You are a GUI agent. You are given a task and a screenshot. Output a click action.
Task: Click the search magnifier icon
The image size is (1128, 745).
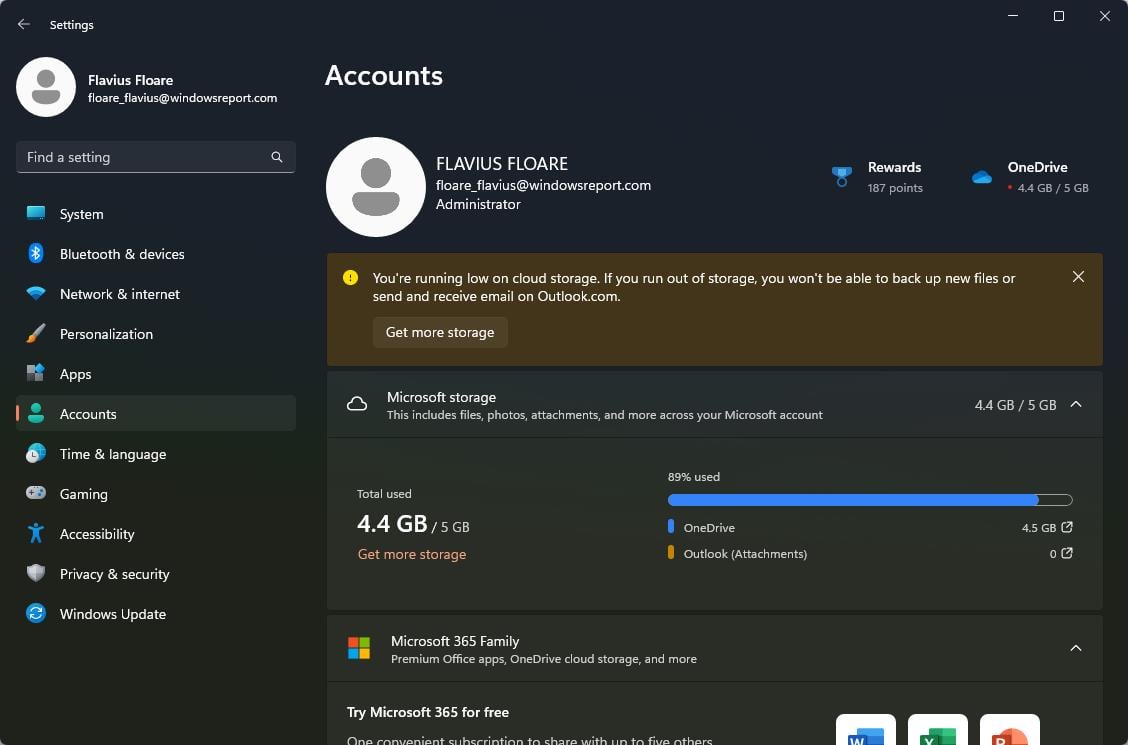[x=277, y=157]
